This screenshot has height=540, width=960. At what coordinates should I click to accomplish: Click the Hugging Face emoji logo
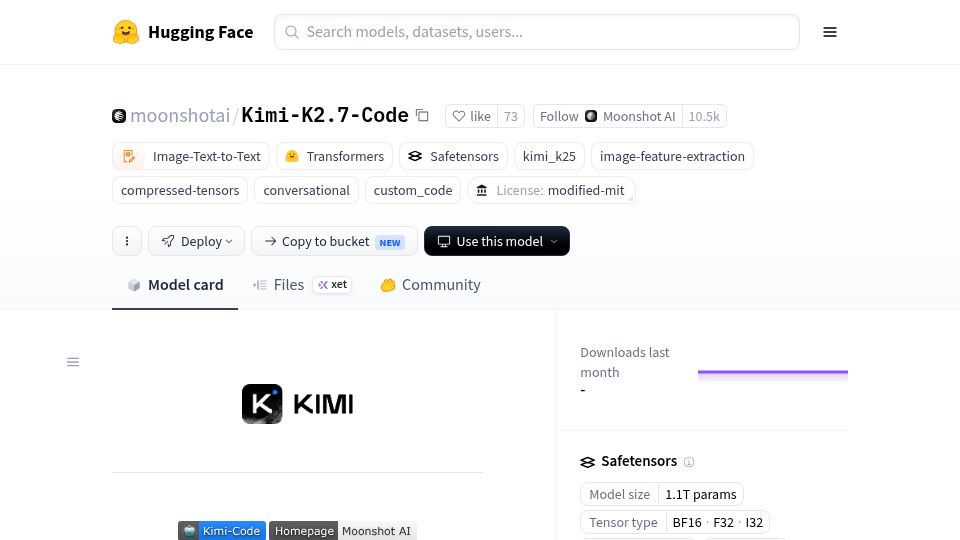click(126, 32)
